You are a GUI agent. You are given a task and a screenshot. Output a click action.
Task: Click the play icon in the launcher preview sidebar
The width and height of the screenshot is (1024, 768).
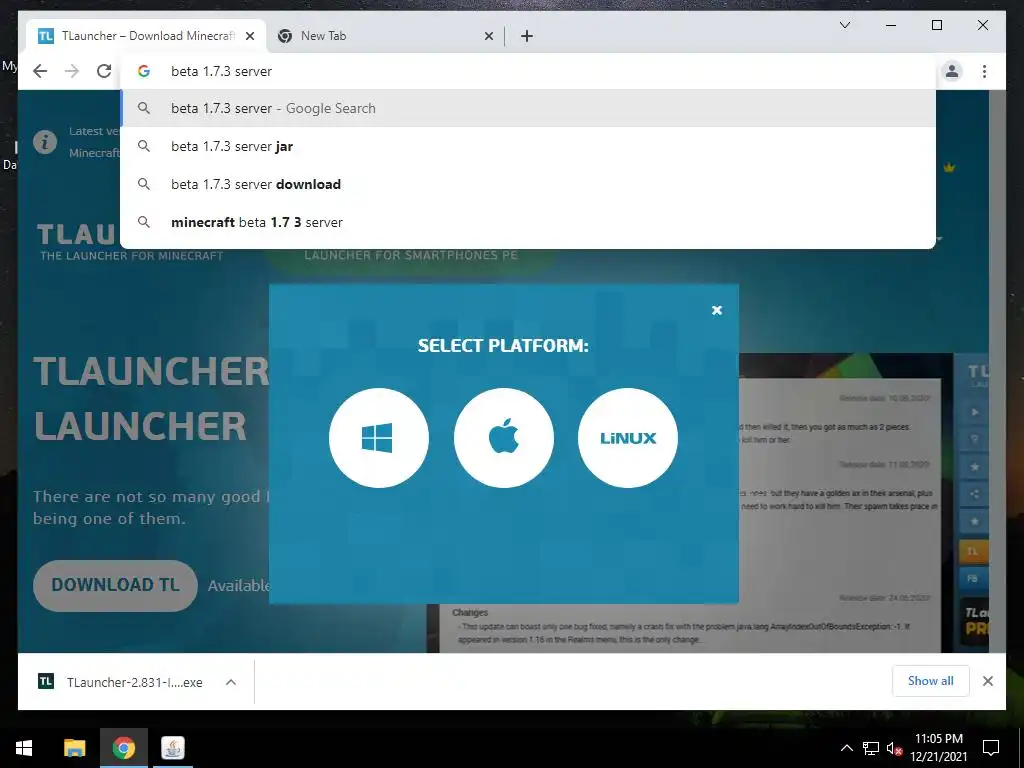[974, 412]
